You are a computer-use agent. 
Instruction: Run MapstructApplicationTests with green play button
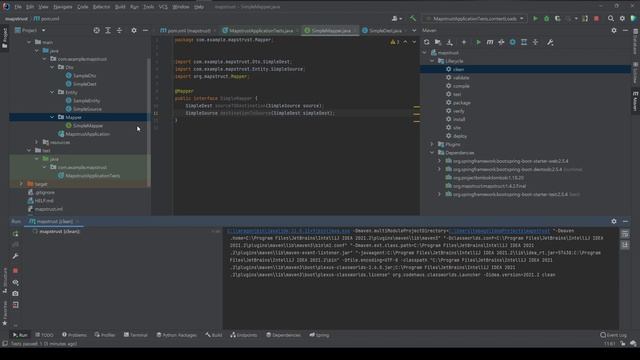(x=535, y=18)
